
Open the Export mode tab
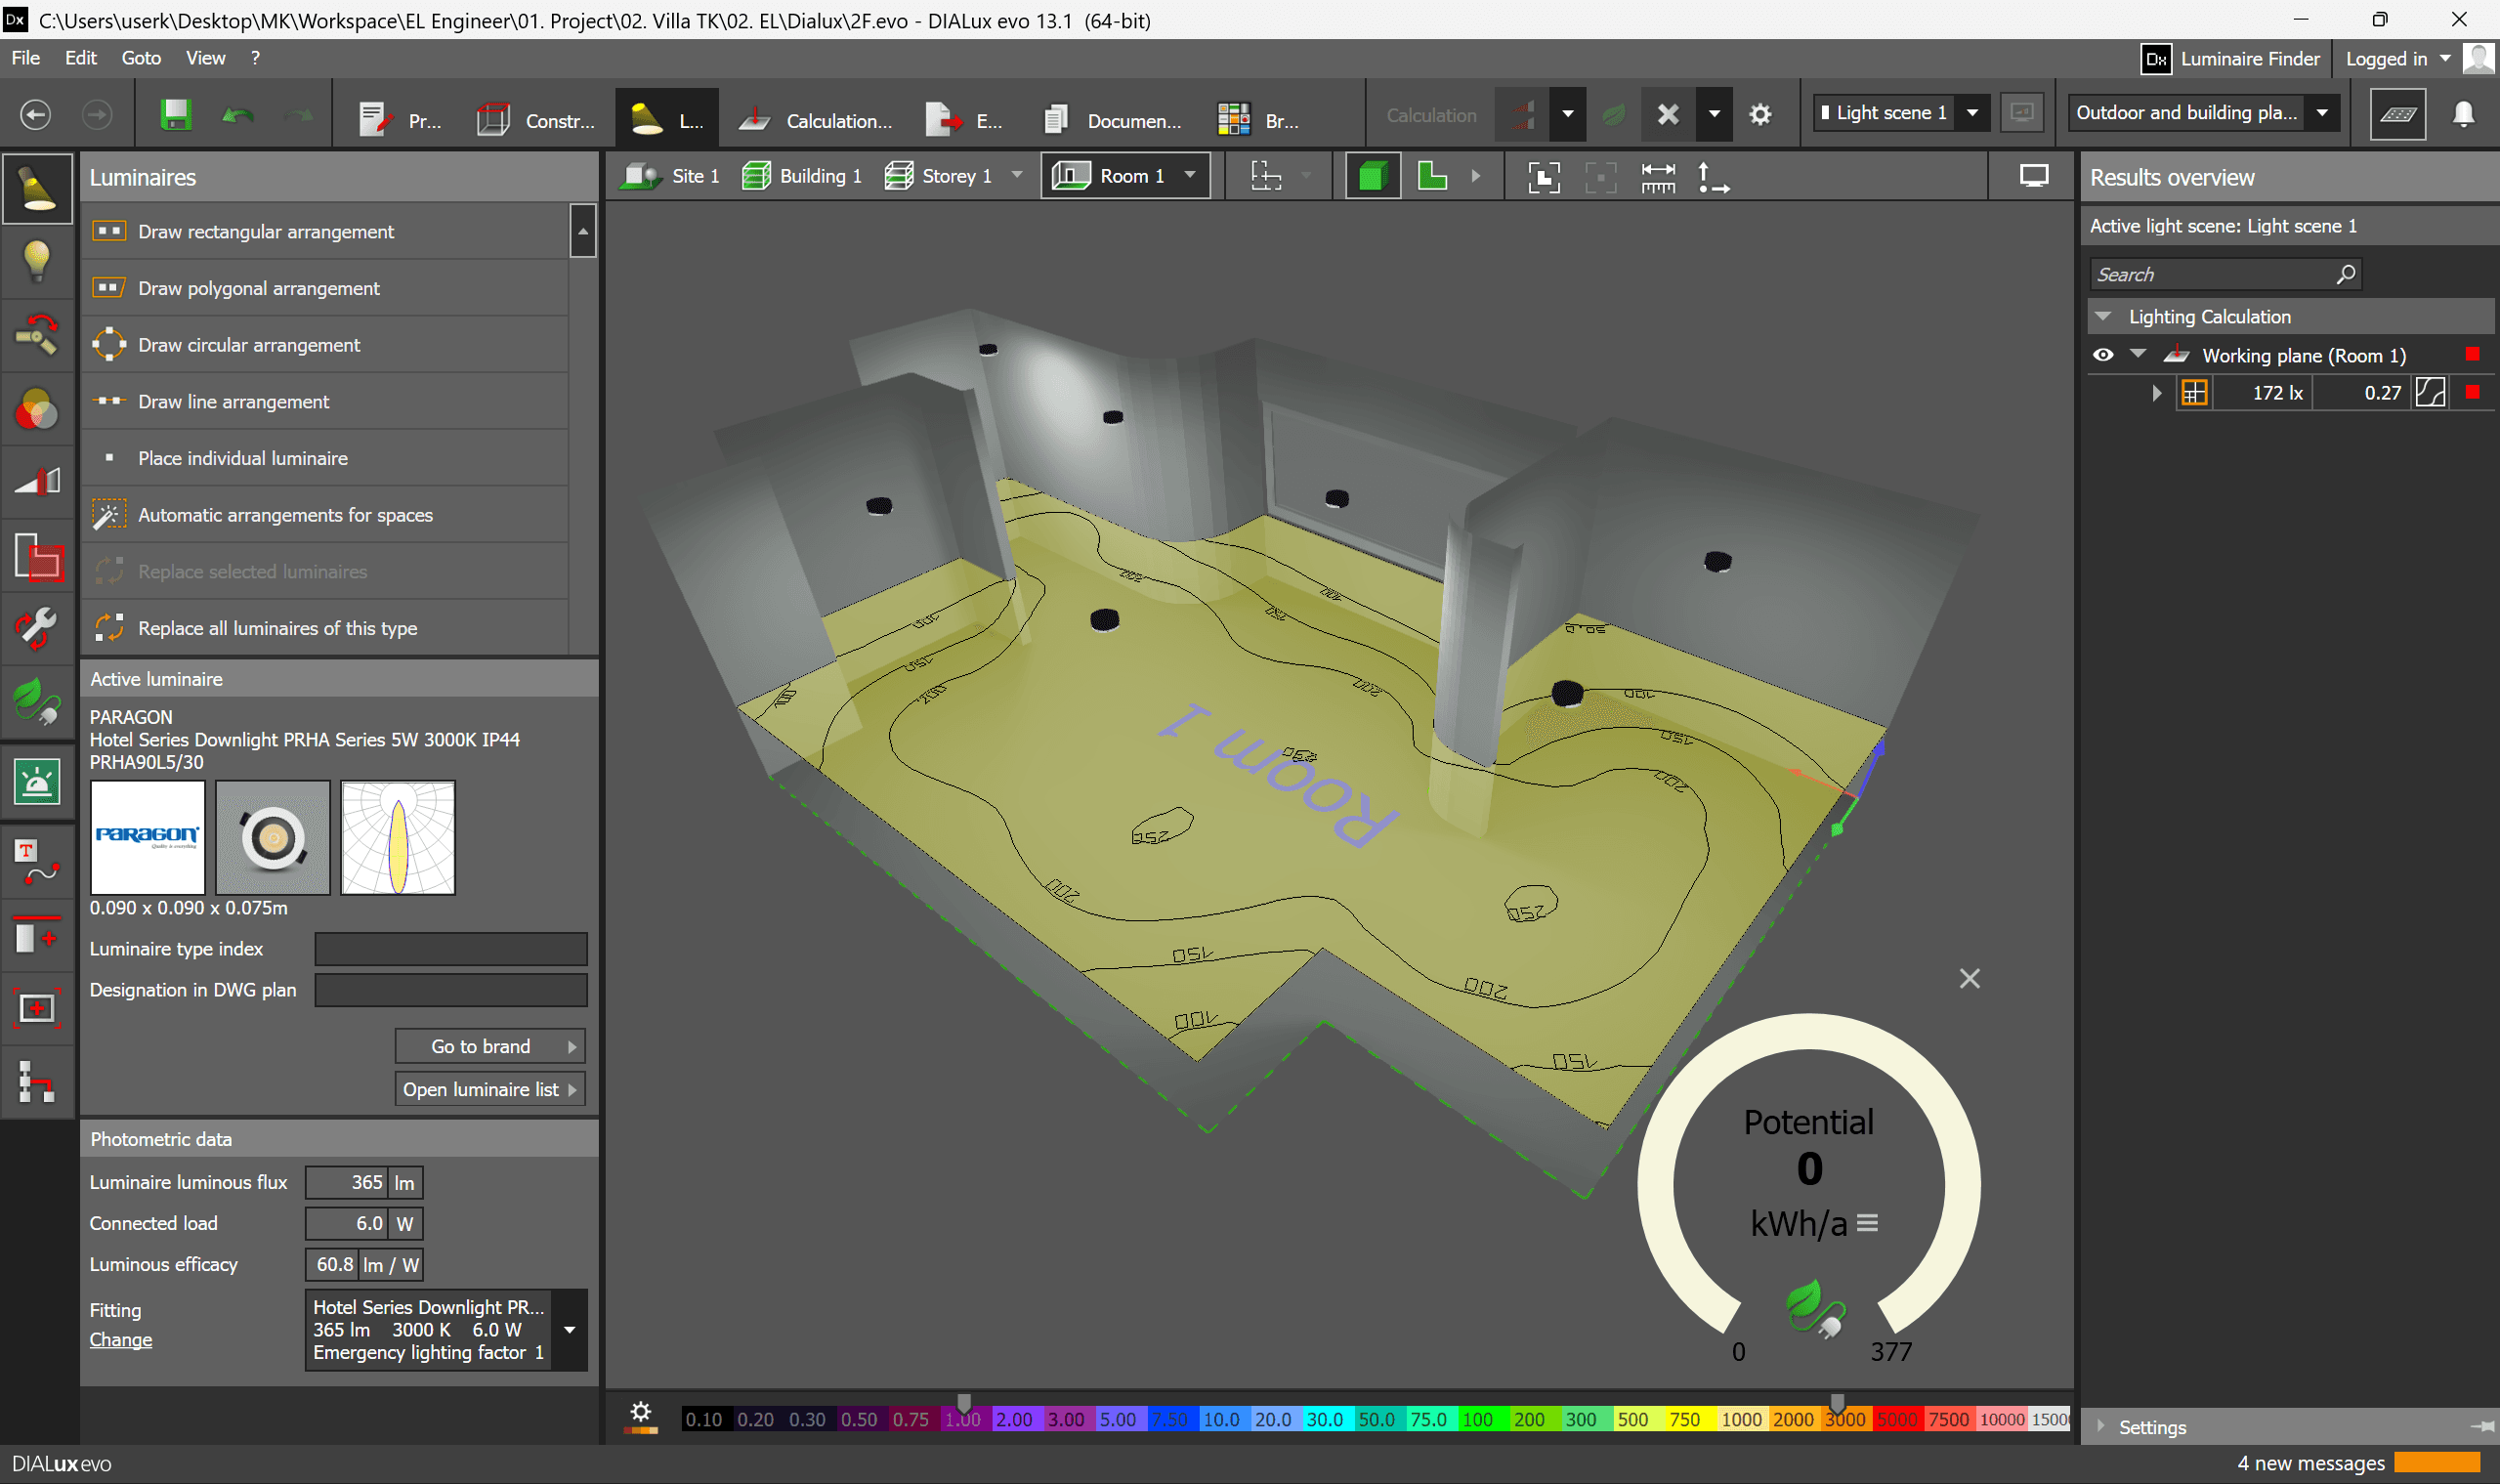pyautogui.click(x=964, y=119)
